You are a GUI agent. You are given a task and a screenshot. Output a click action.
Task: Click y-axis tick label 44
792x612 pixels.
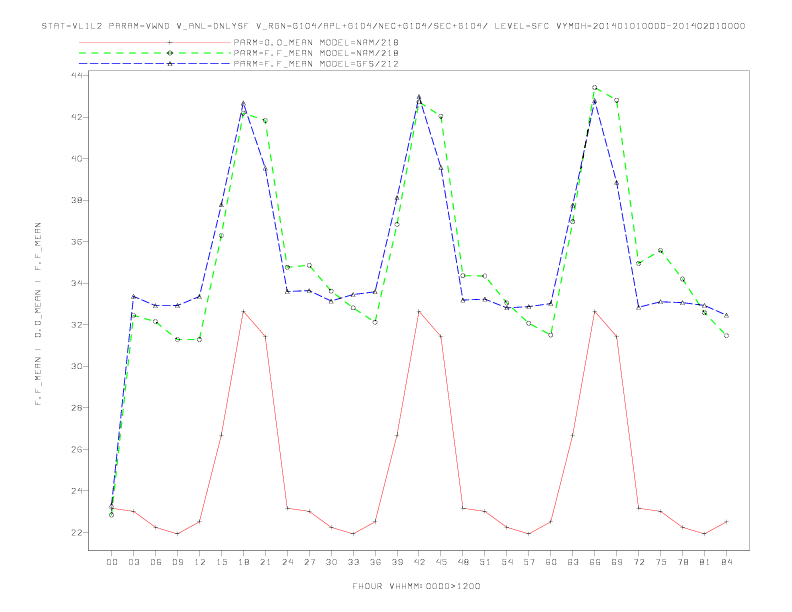pyautogui.click(x=77, y=75)
